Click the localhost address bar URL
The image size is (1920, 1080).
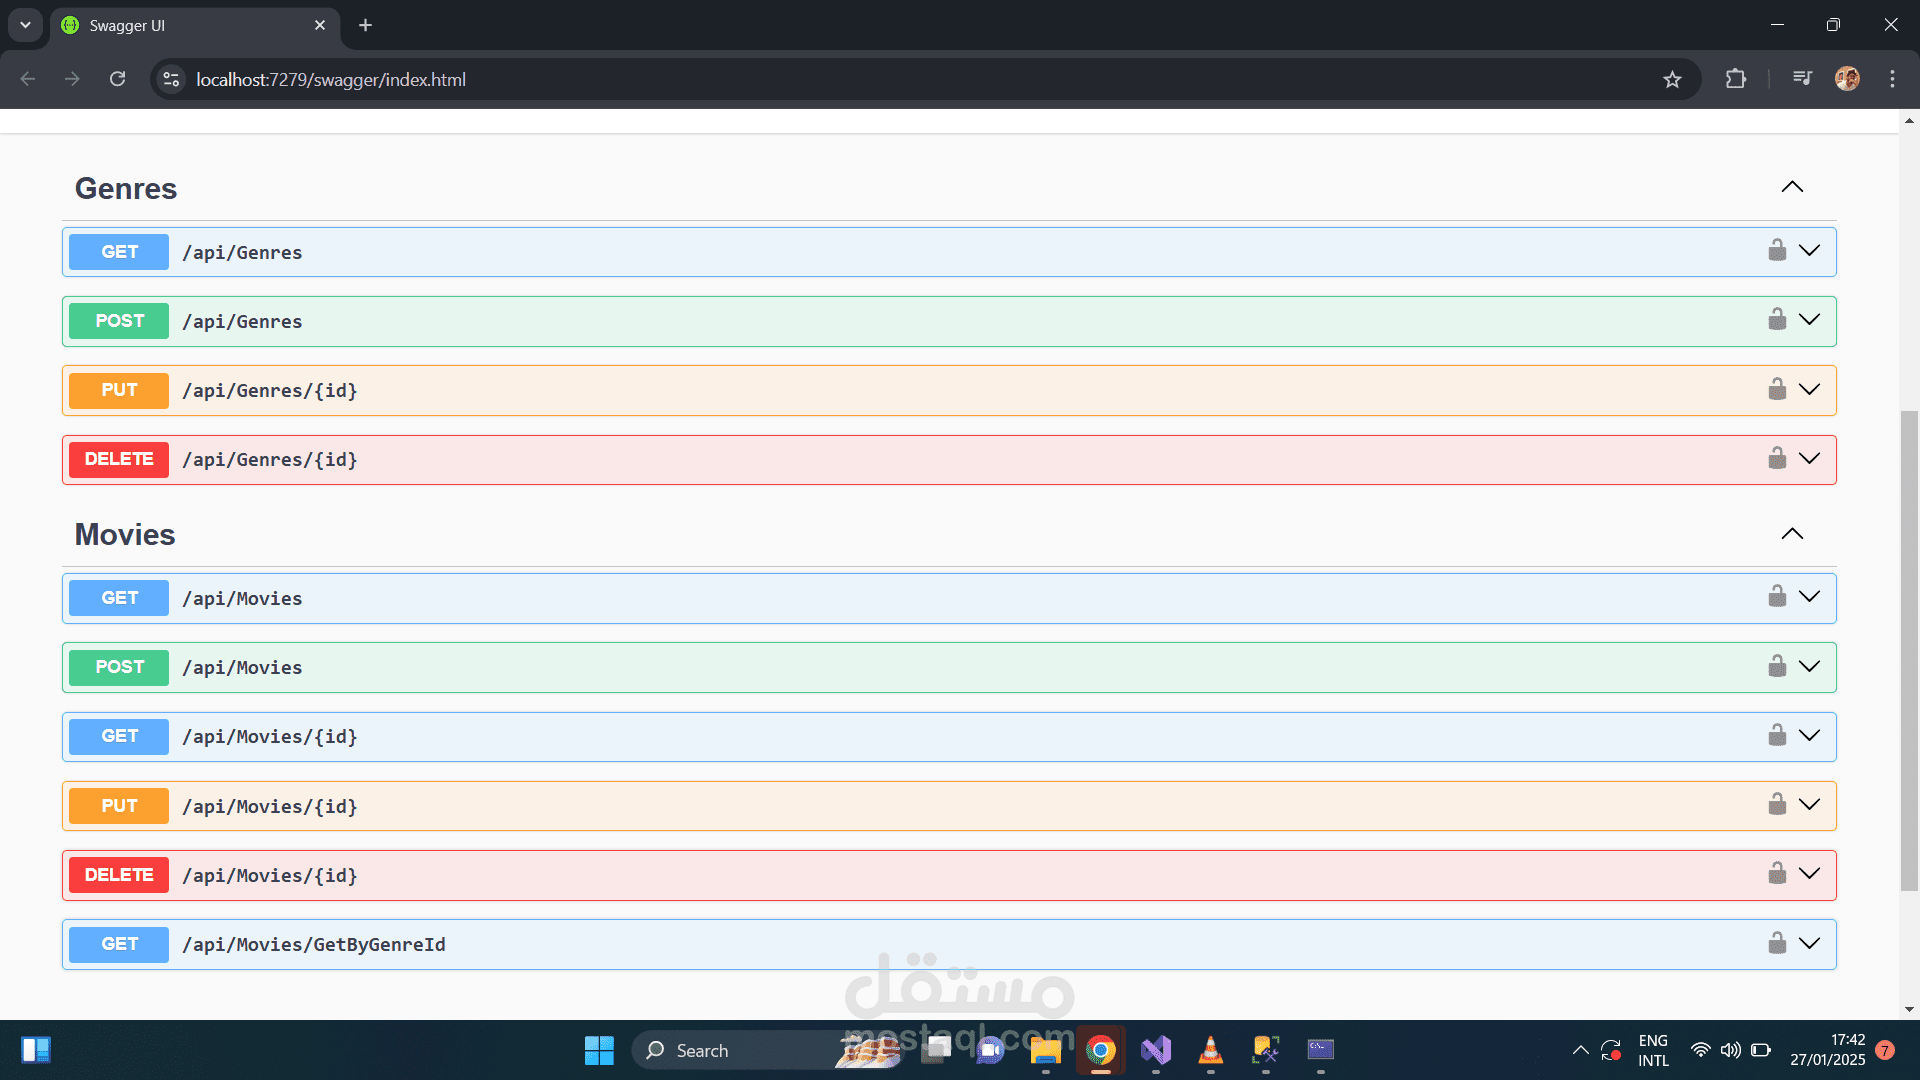coord(331,79)
